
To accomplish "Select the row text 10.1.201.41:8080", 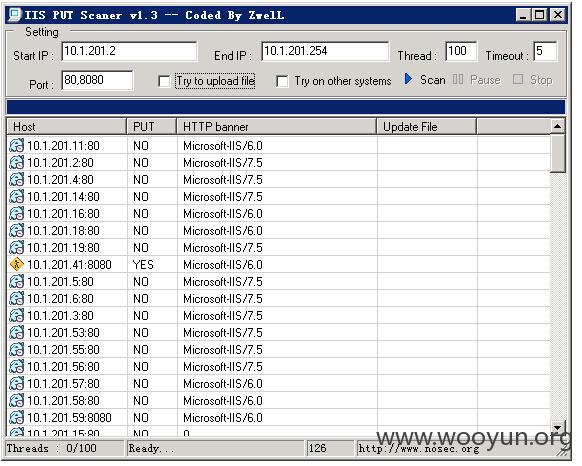I will click(69, 265).
